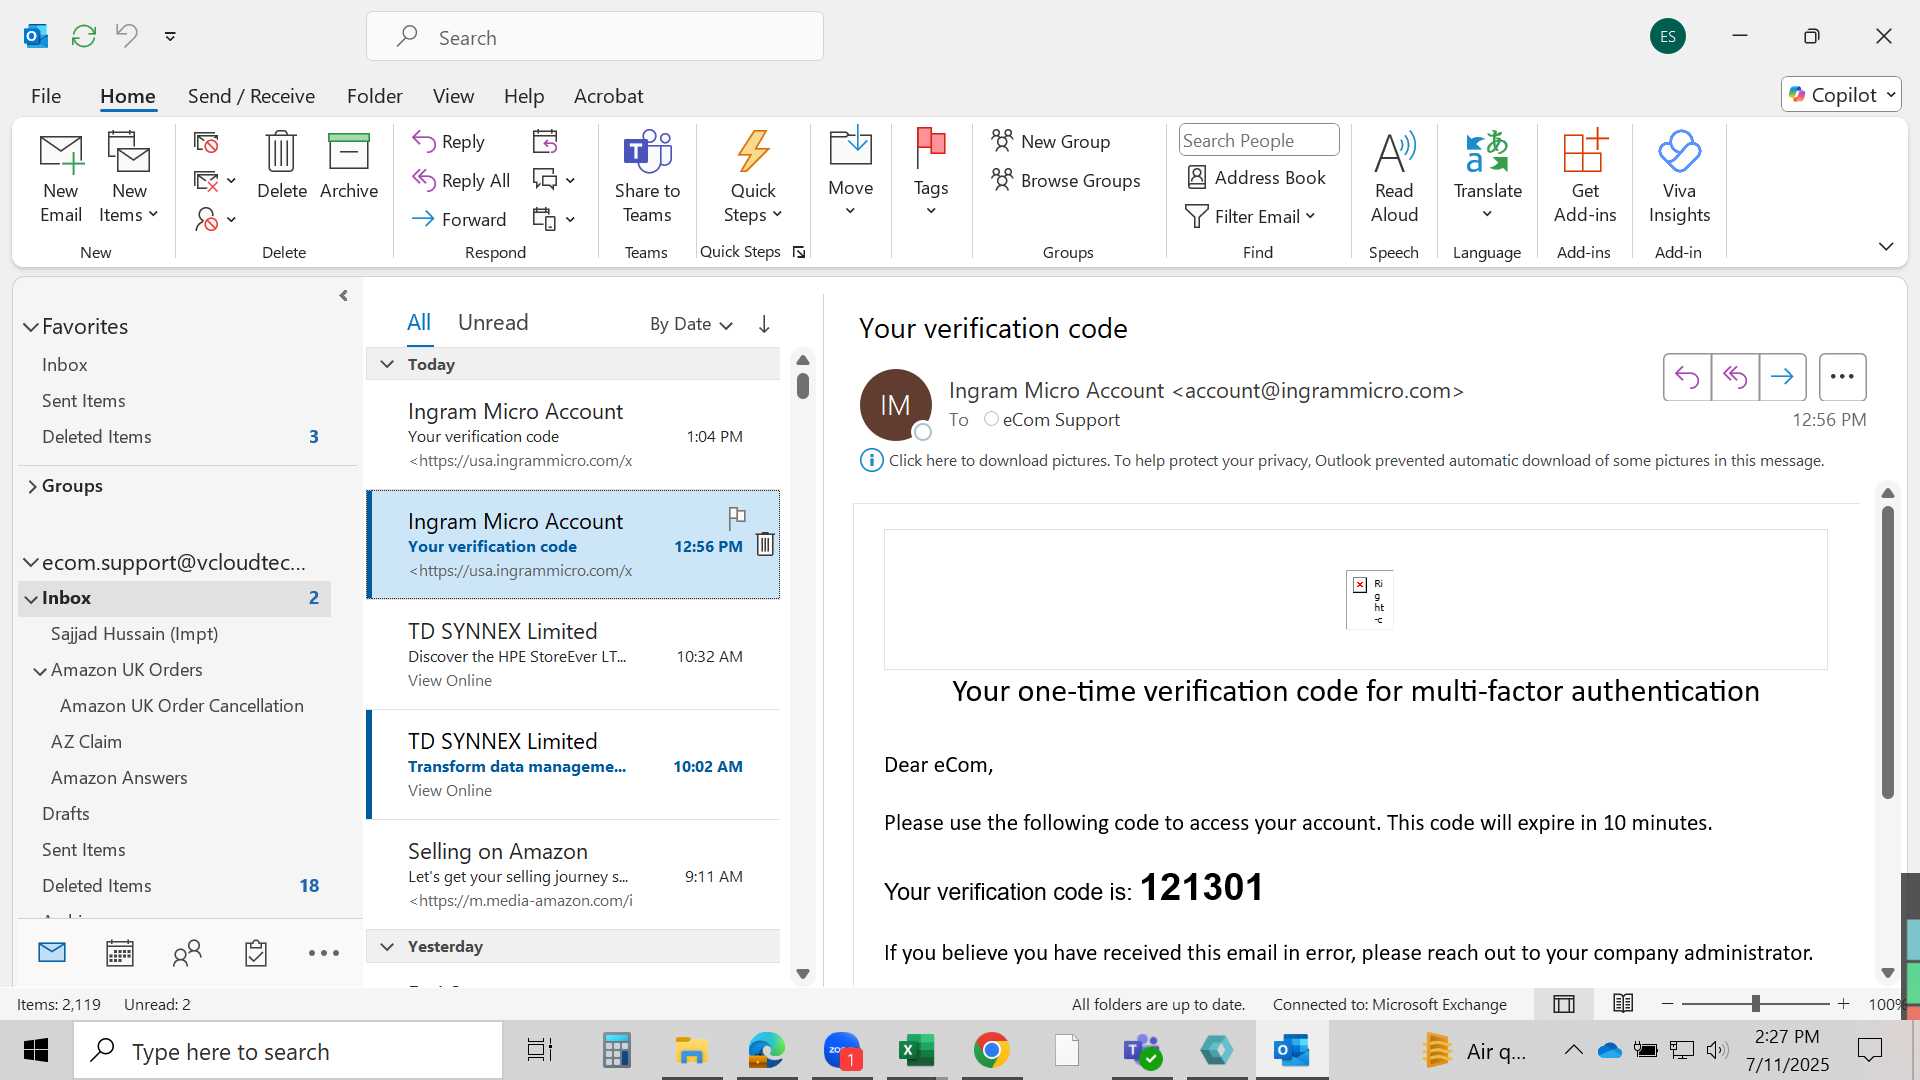Open the Drafts folder
This screenshot has height=1080, width=1920.
pos(66,814)
